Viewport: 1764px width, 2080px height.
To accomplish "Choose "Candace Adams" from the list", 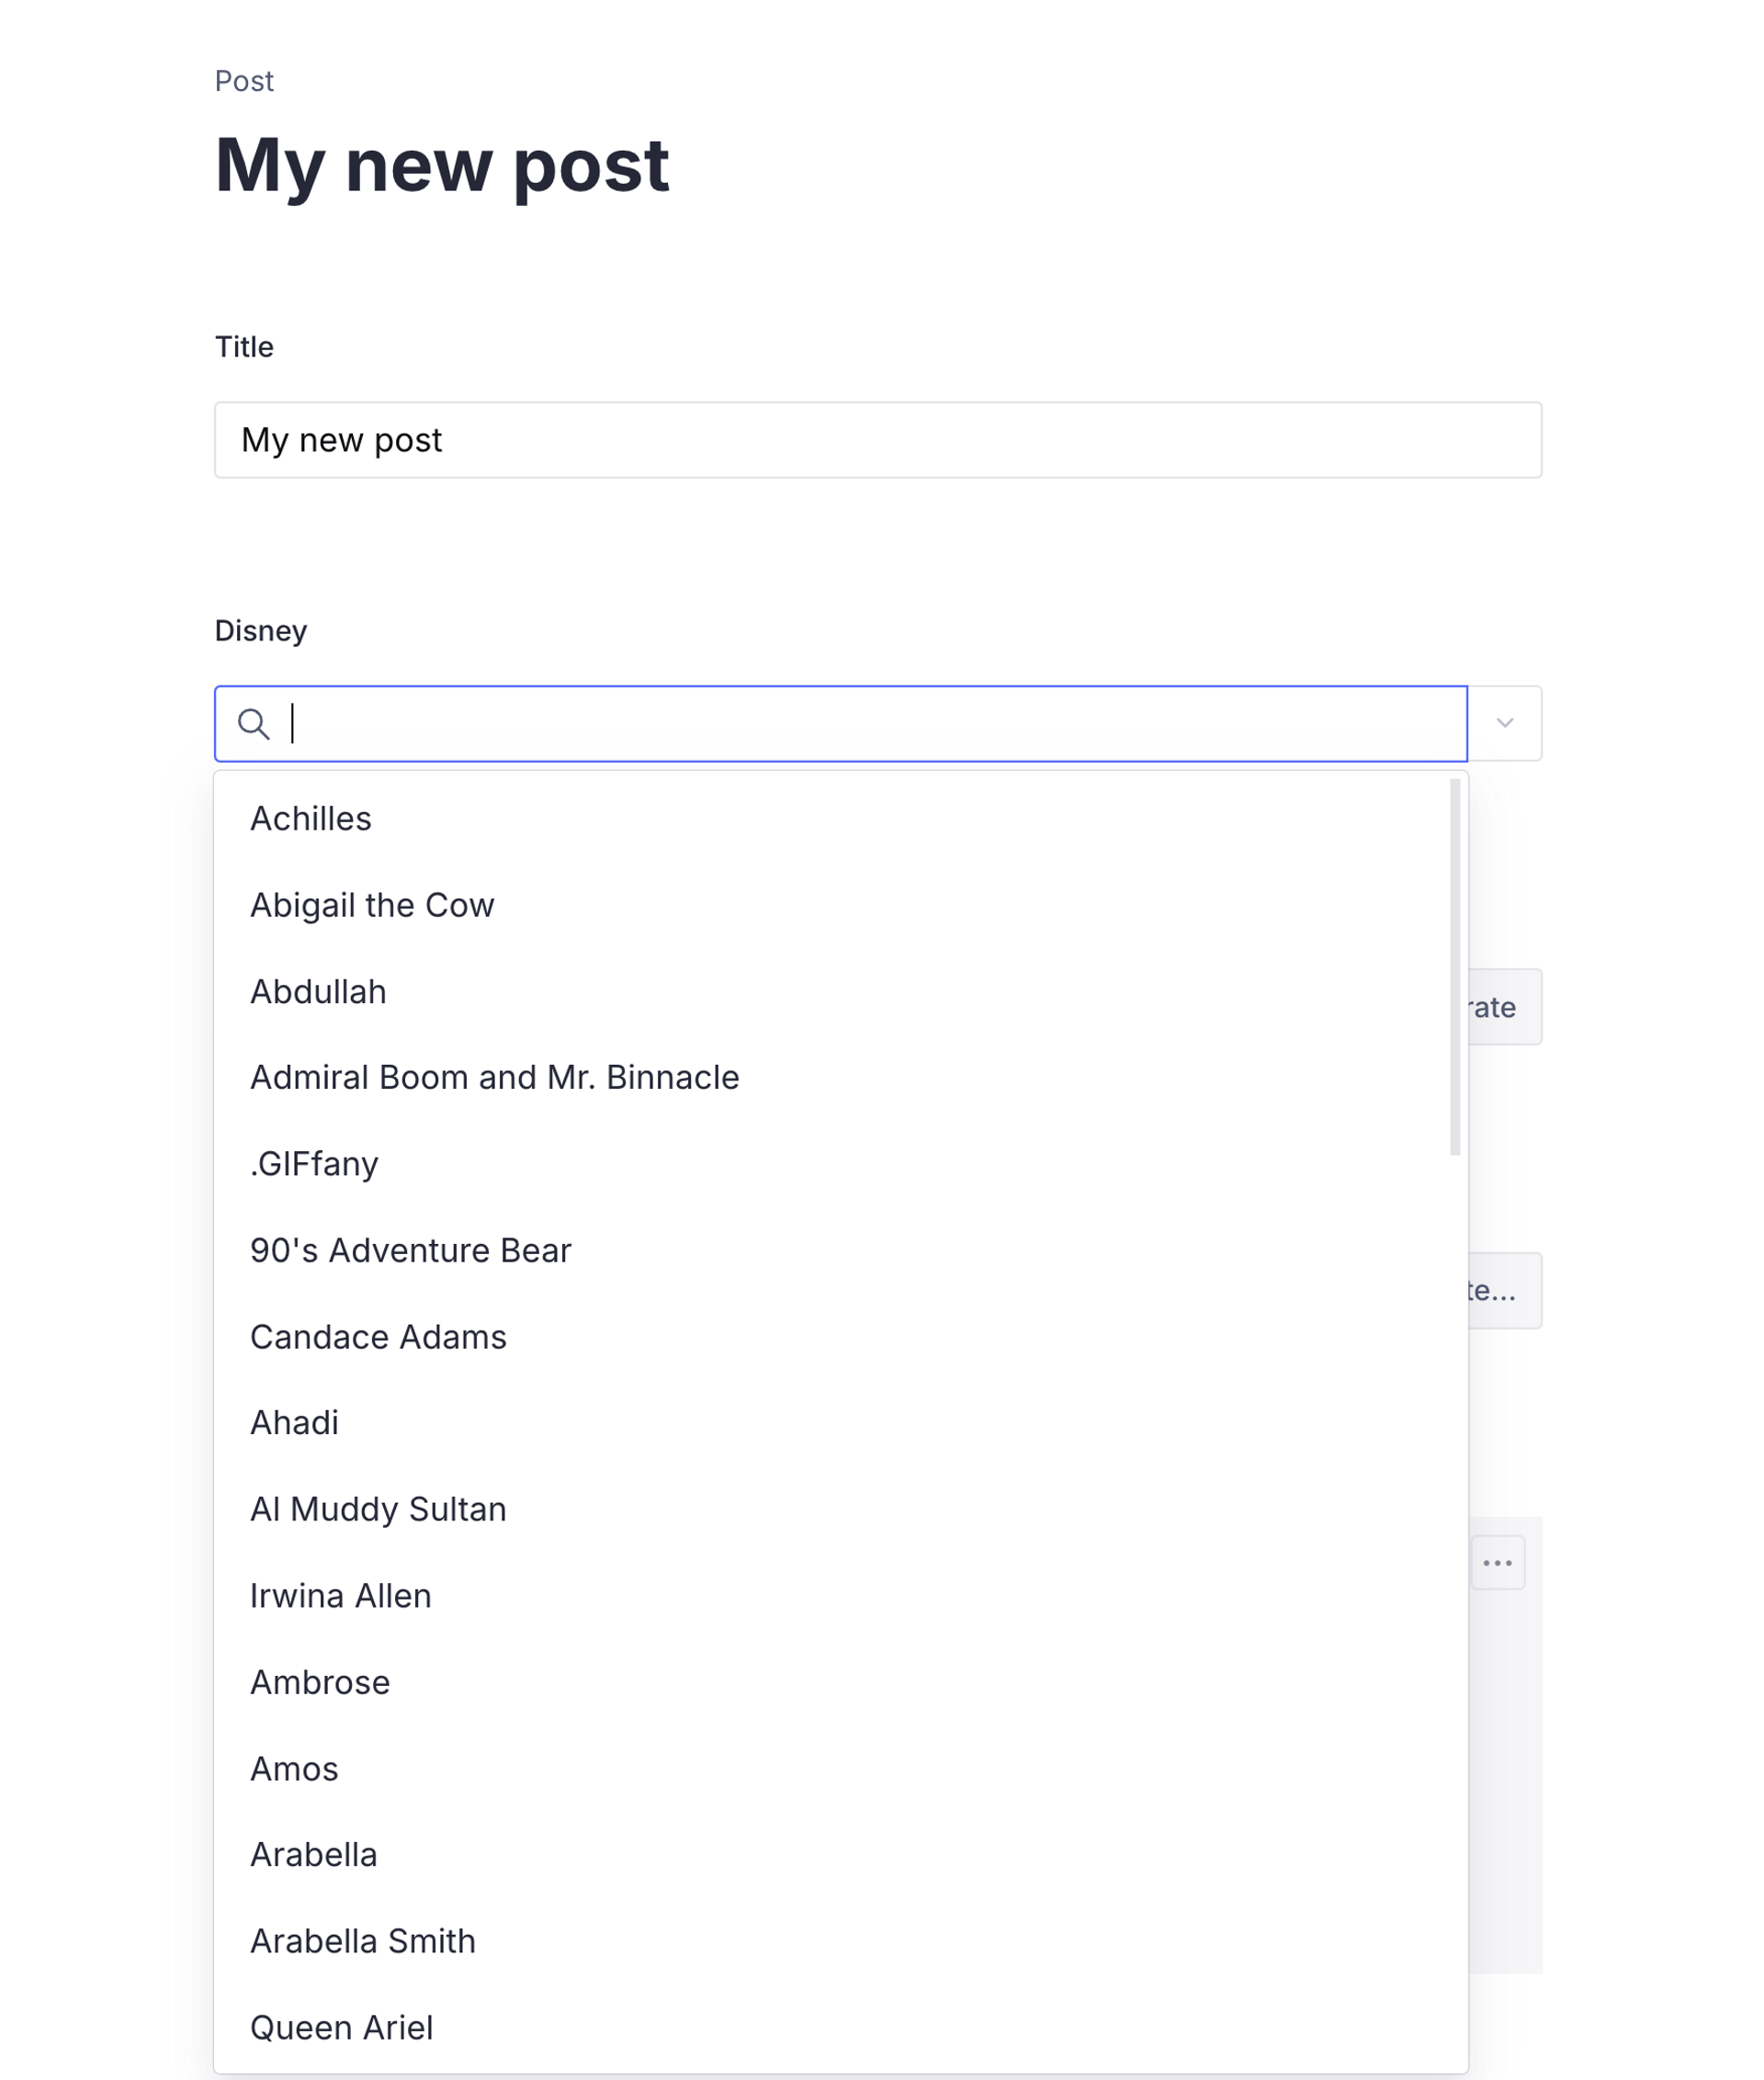I will tap(378, 1336).
